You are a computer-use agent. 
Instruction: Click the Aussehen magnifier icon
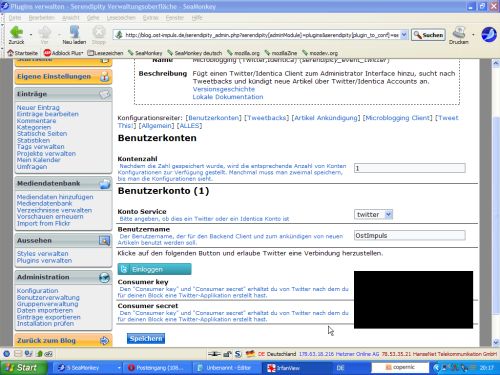click(x=104, y=241)
